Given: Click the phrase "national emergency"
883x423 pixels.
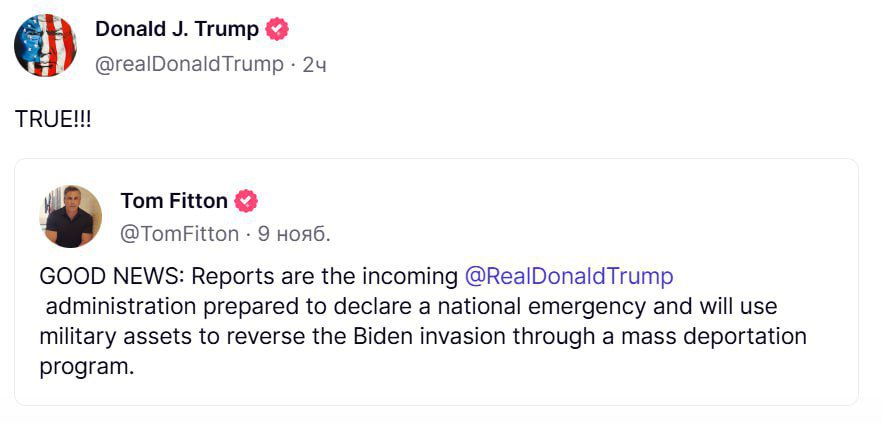Looking at the screenshot, I should [568, 305].
